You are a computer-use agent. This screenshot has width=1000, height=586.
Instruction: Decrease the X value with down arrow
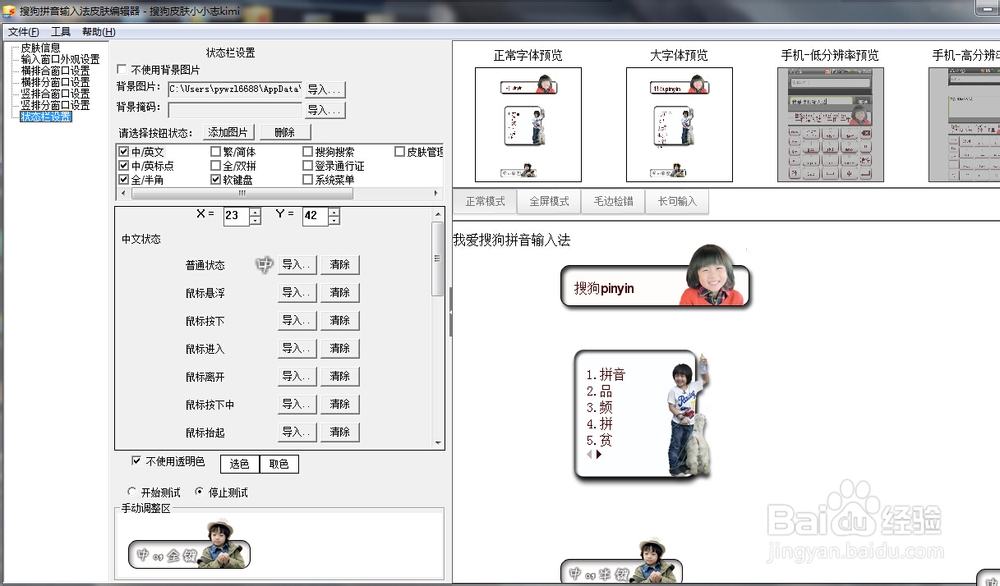click(x=255, y=221)
